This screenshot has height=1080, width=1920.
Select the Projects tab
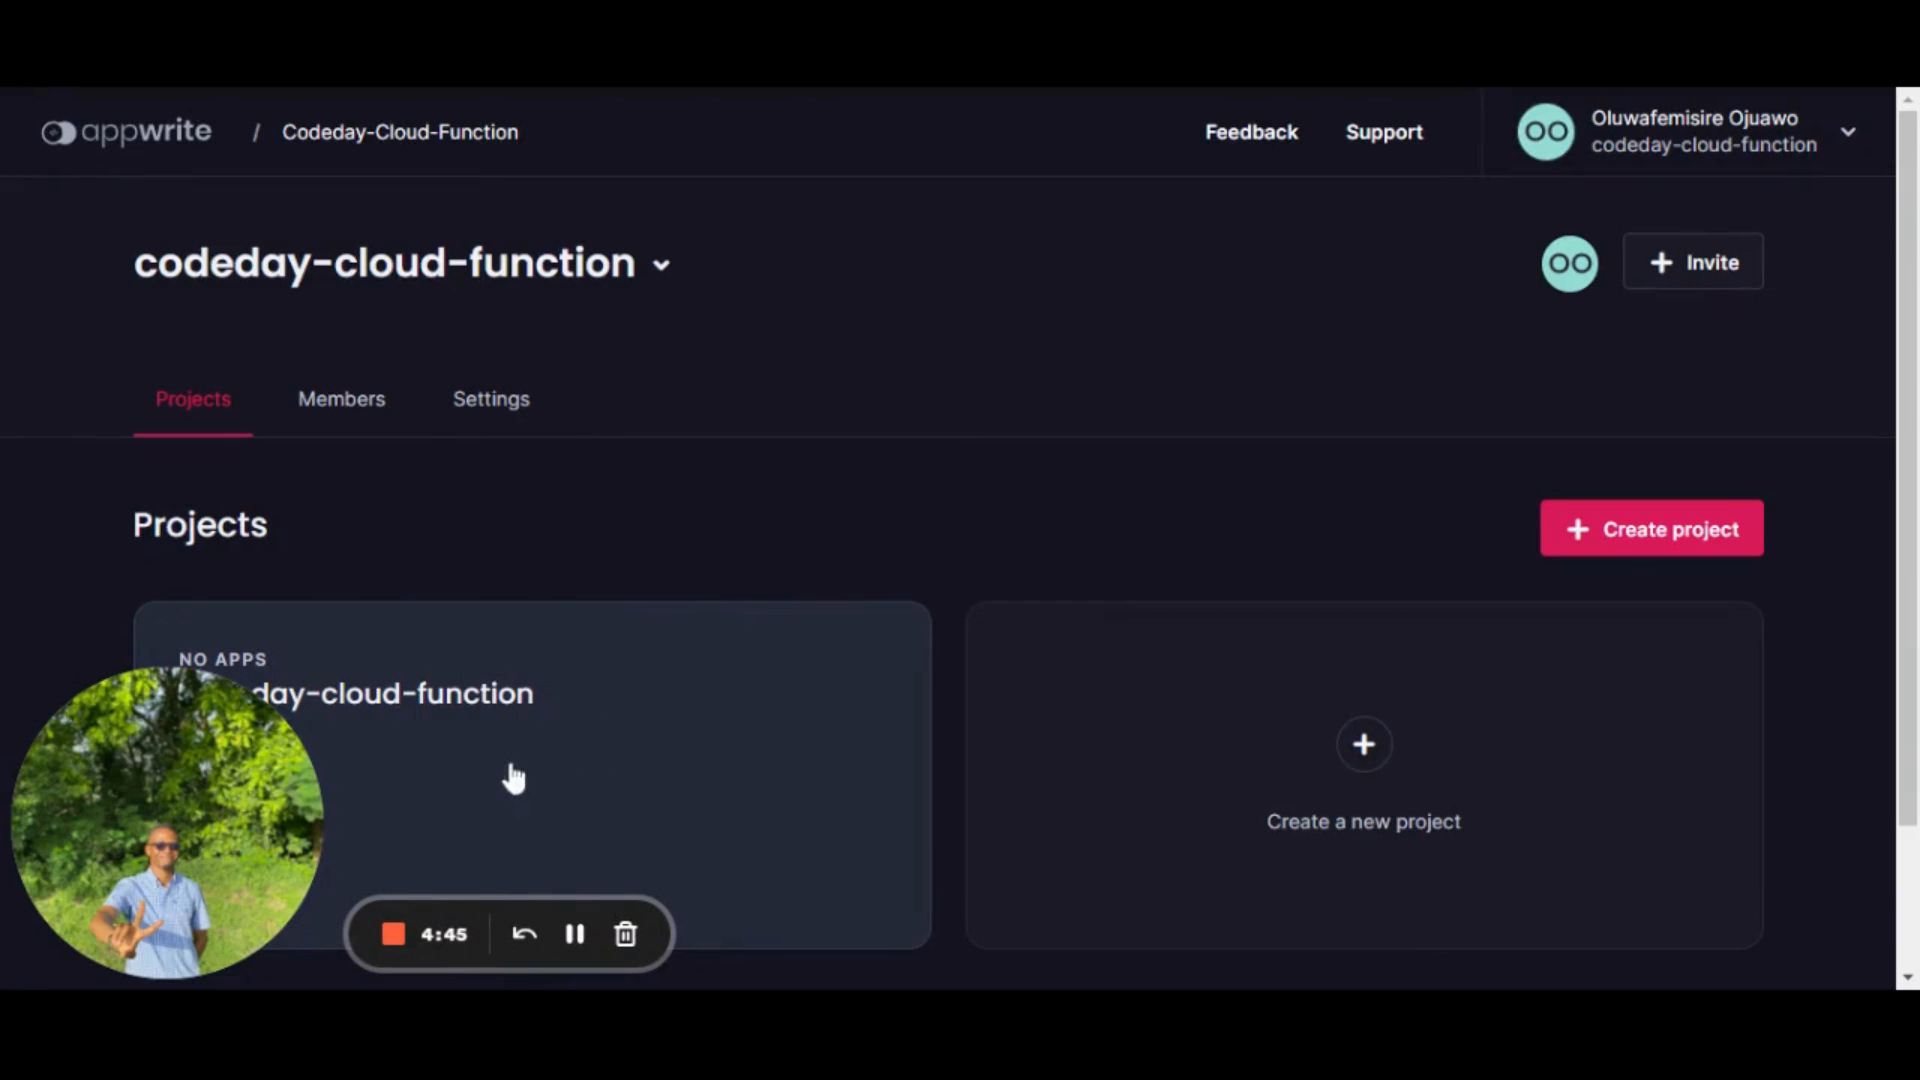[x=193, y=399]
